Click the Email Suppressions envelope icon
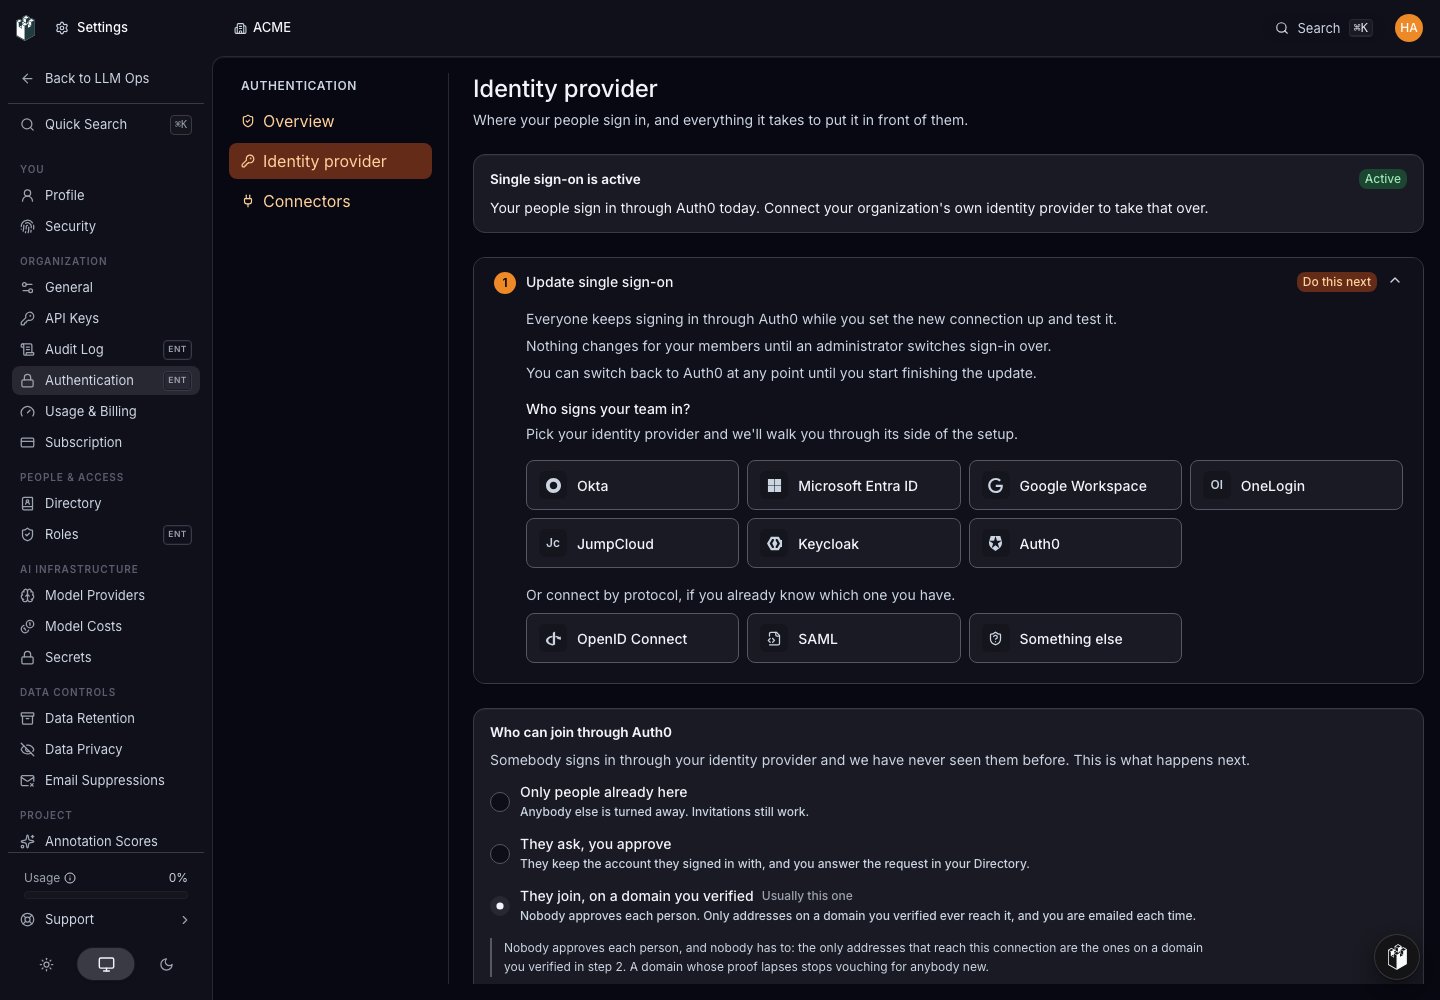The height and width of the screenshot is (1000, 1440). pyautogui.click(x=28, y=781)
